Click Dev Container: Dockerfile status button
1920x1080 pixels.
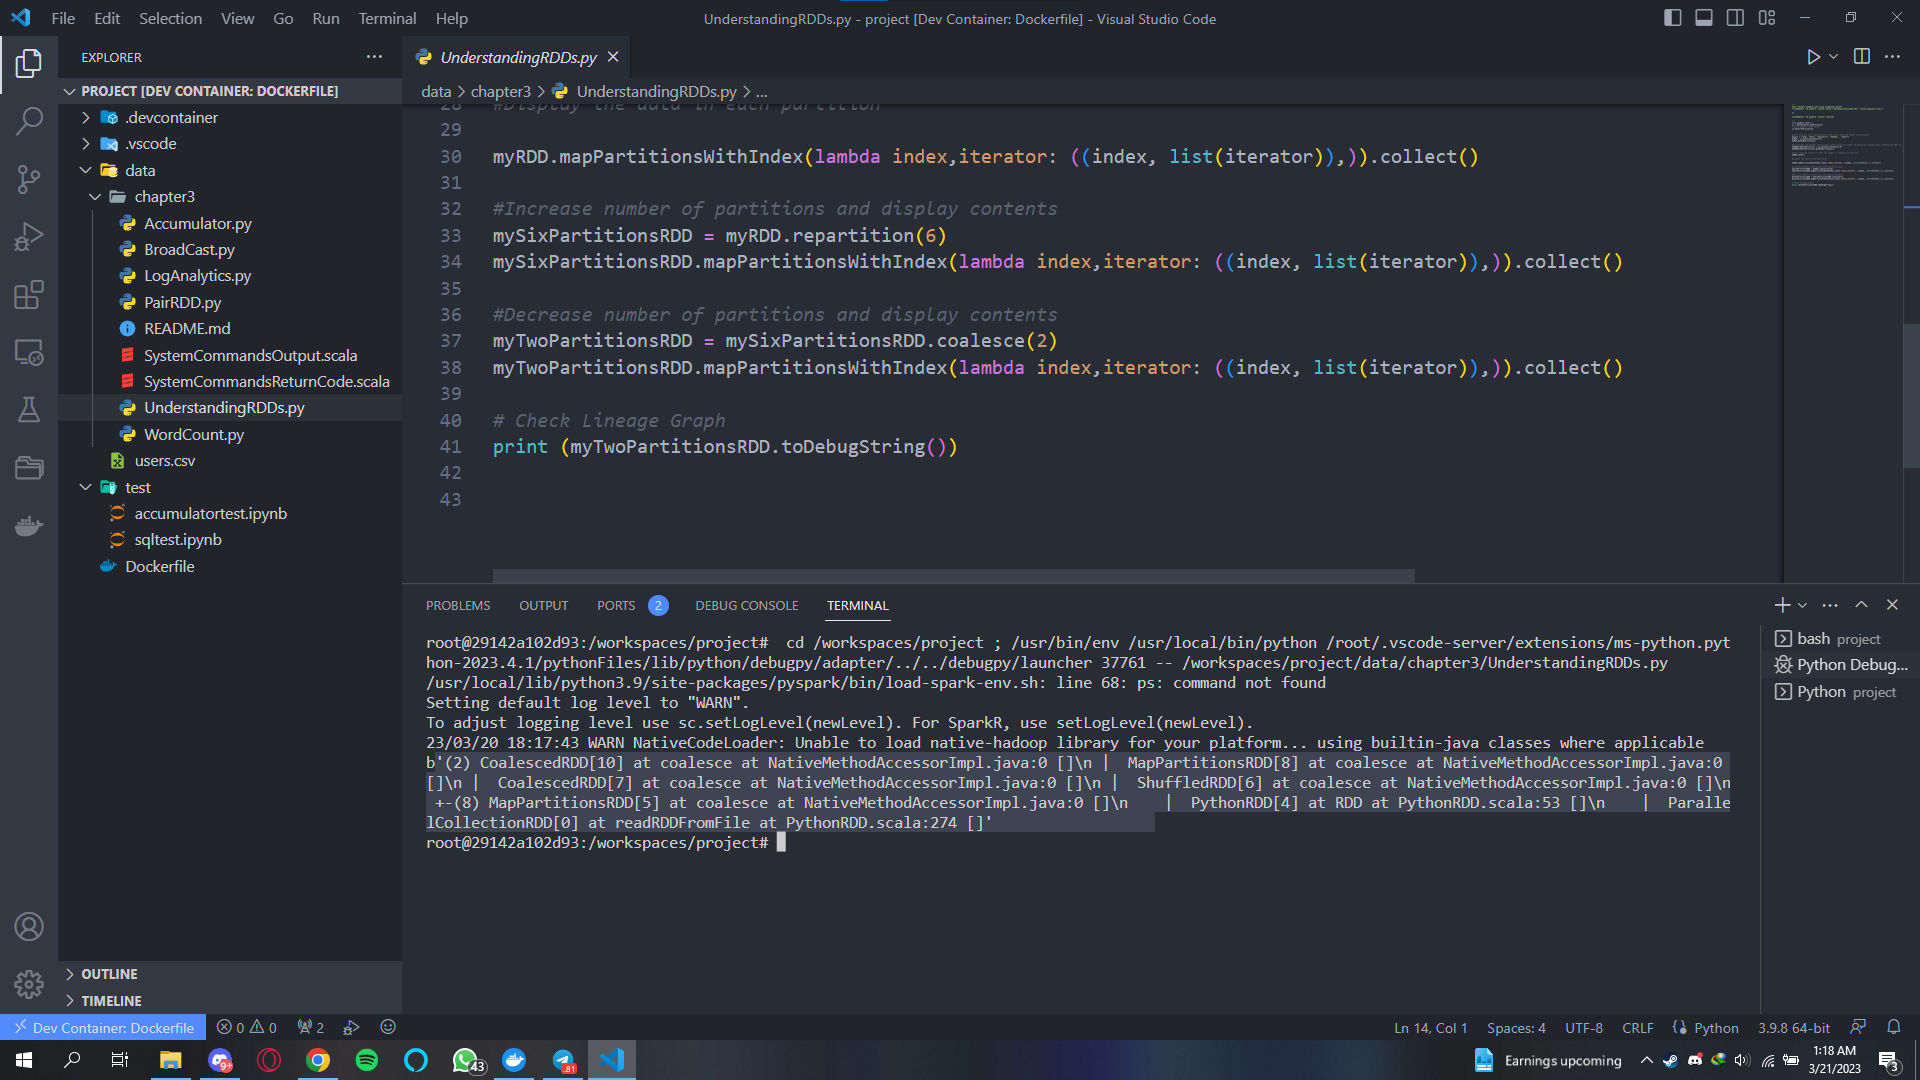tap(103, 1027)
